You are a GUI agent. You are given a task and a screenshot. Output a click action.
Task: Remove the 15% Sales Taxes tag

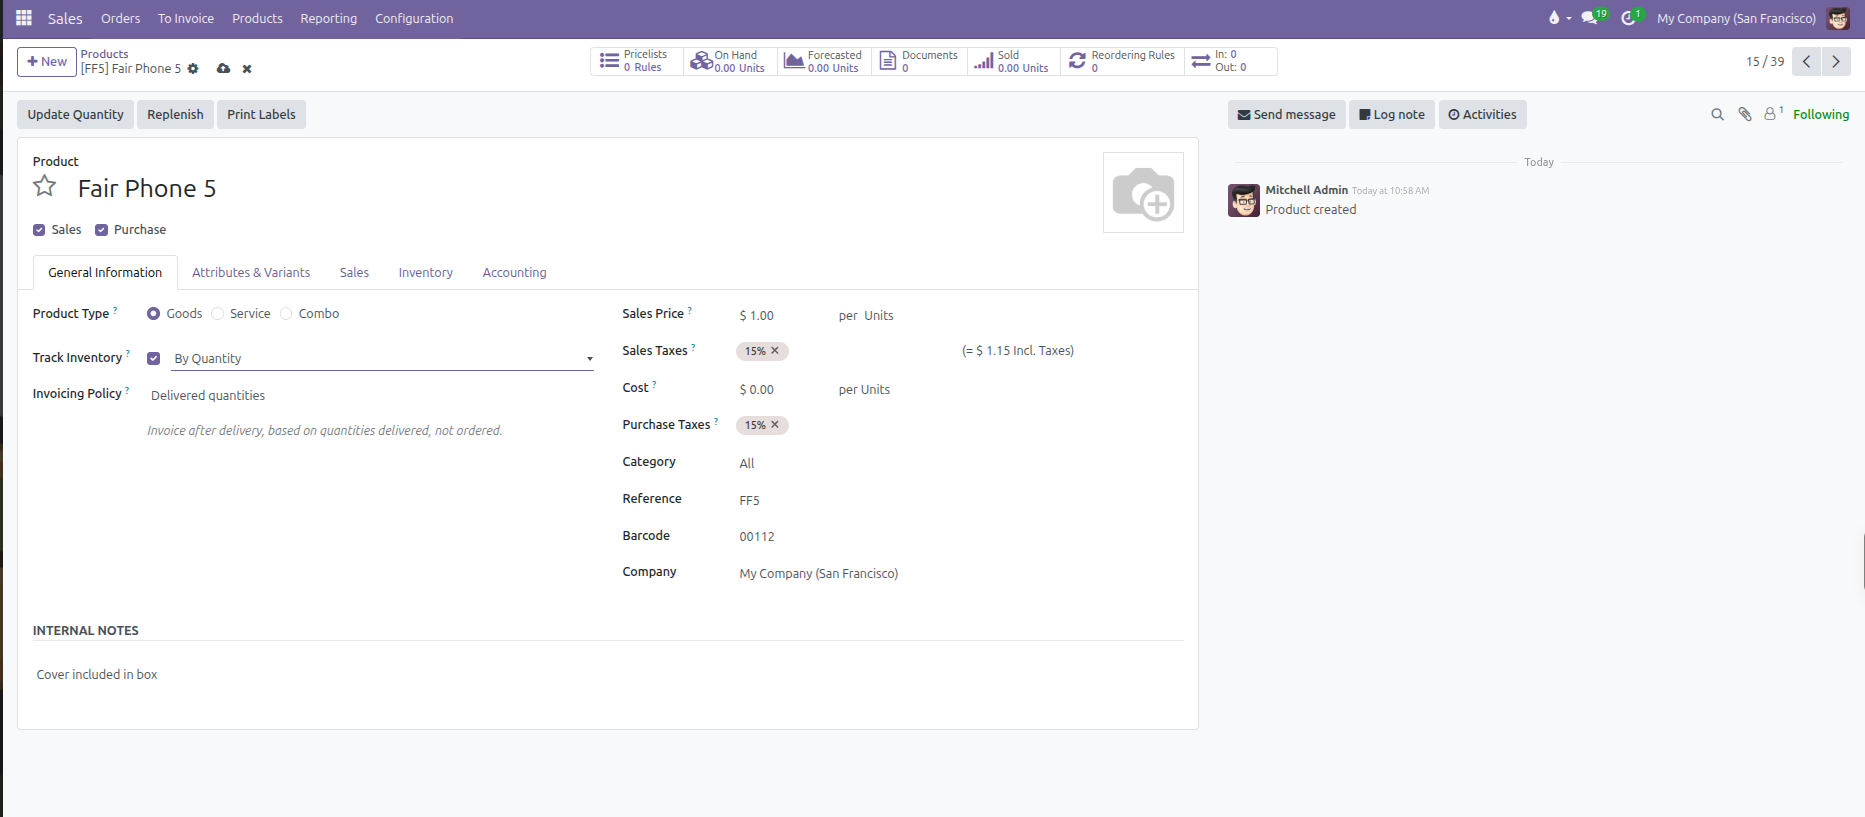(775, 351)
